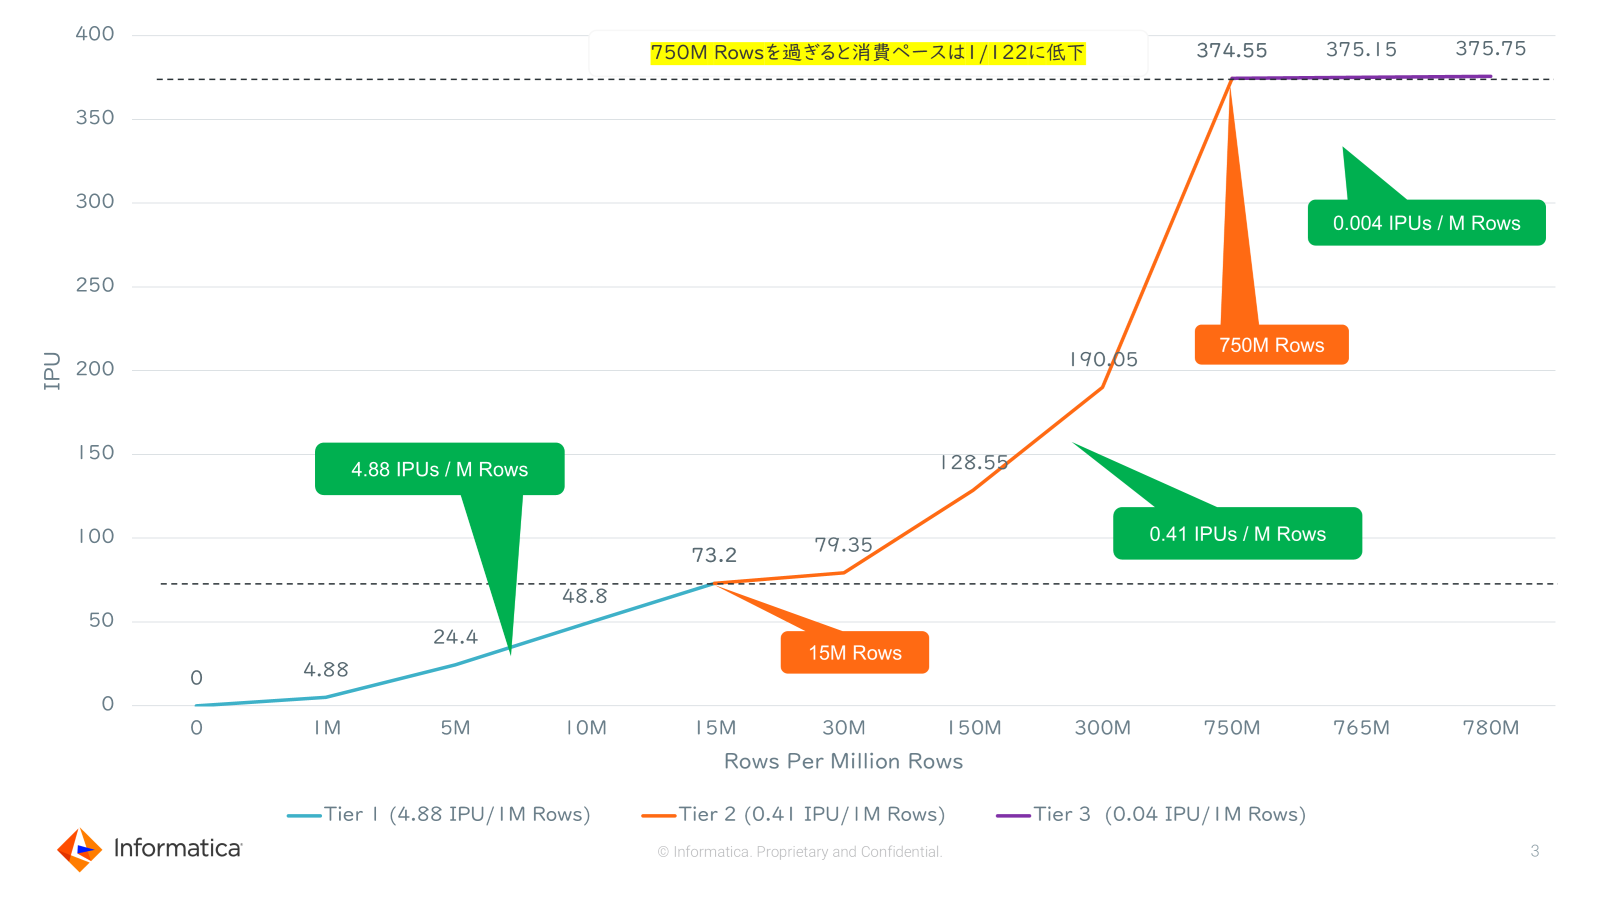Click the 190.05 data label

coord(1103,359)
